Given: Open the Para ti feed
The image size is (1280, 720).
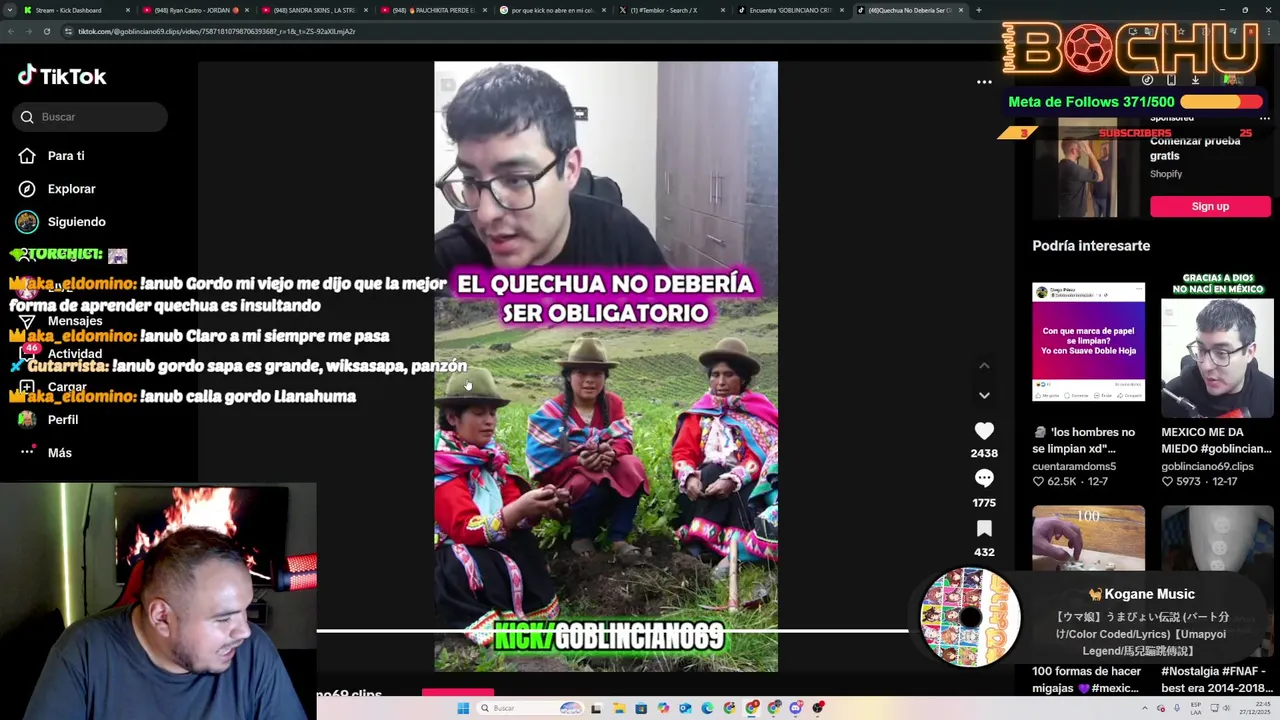Looking at the screenshot, I should click(66, 156).
